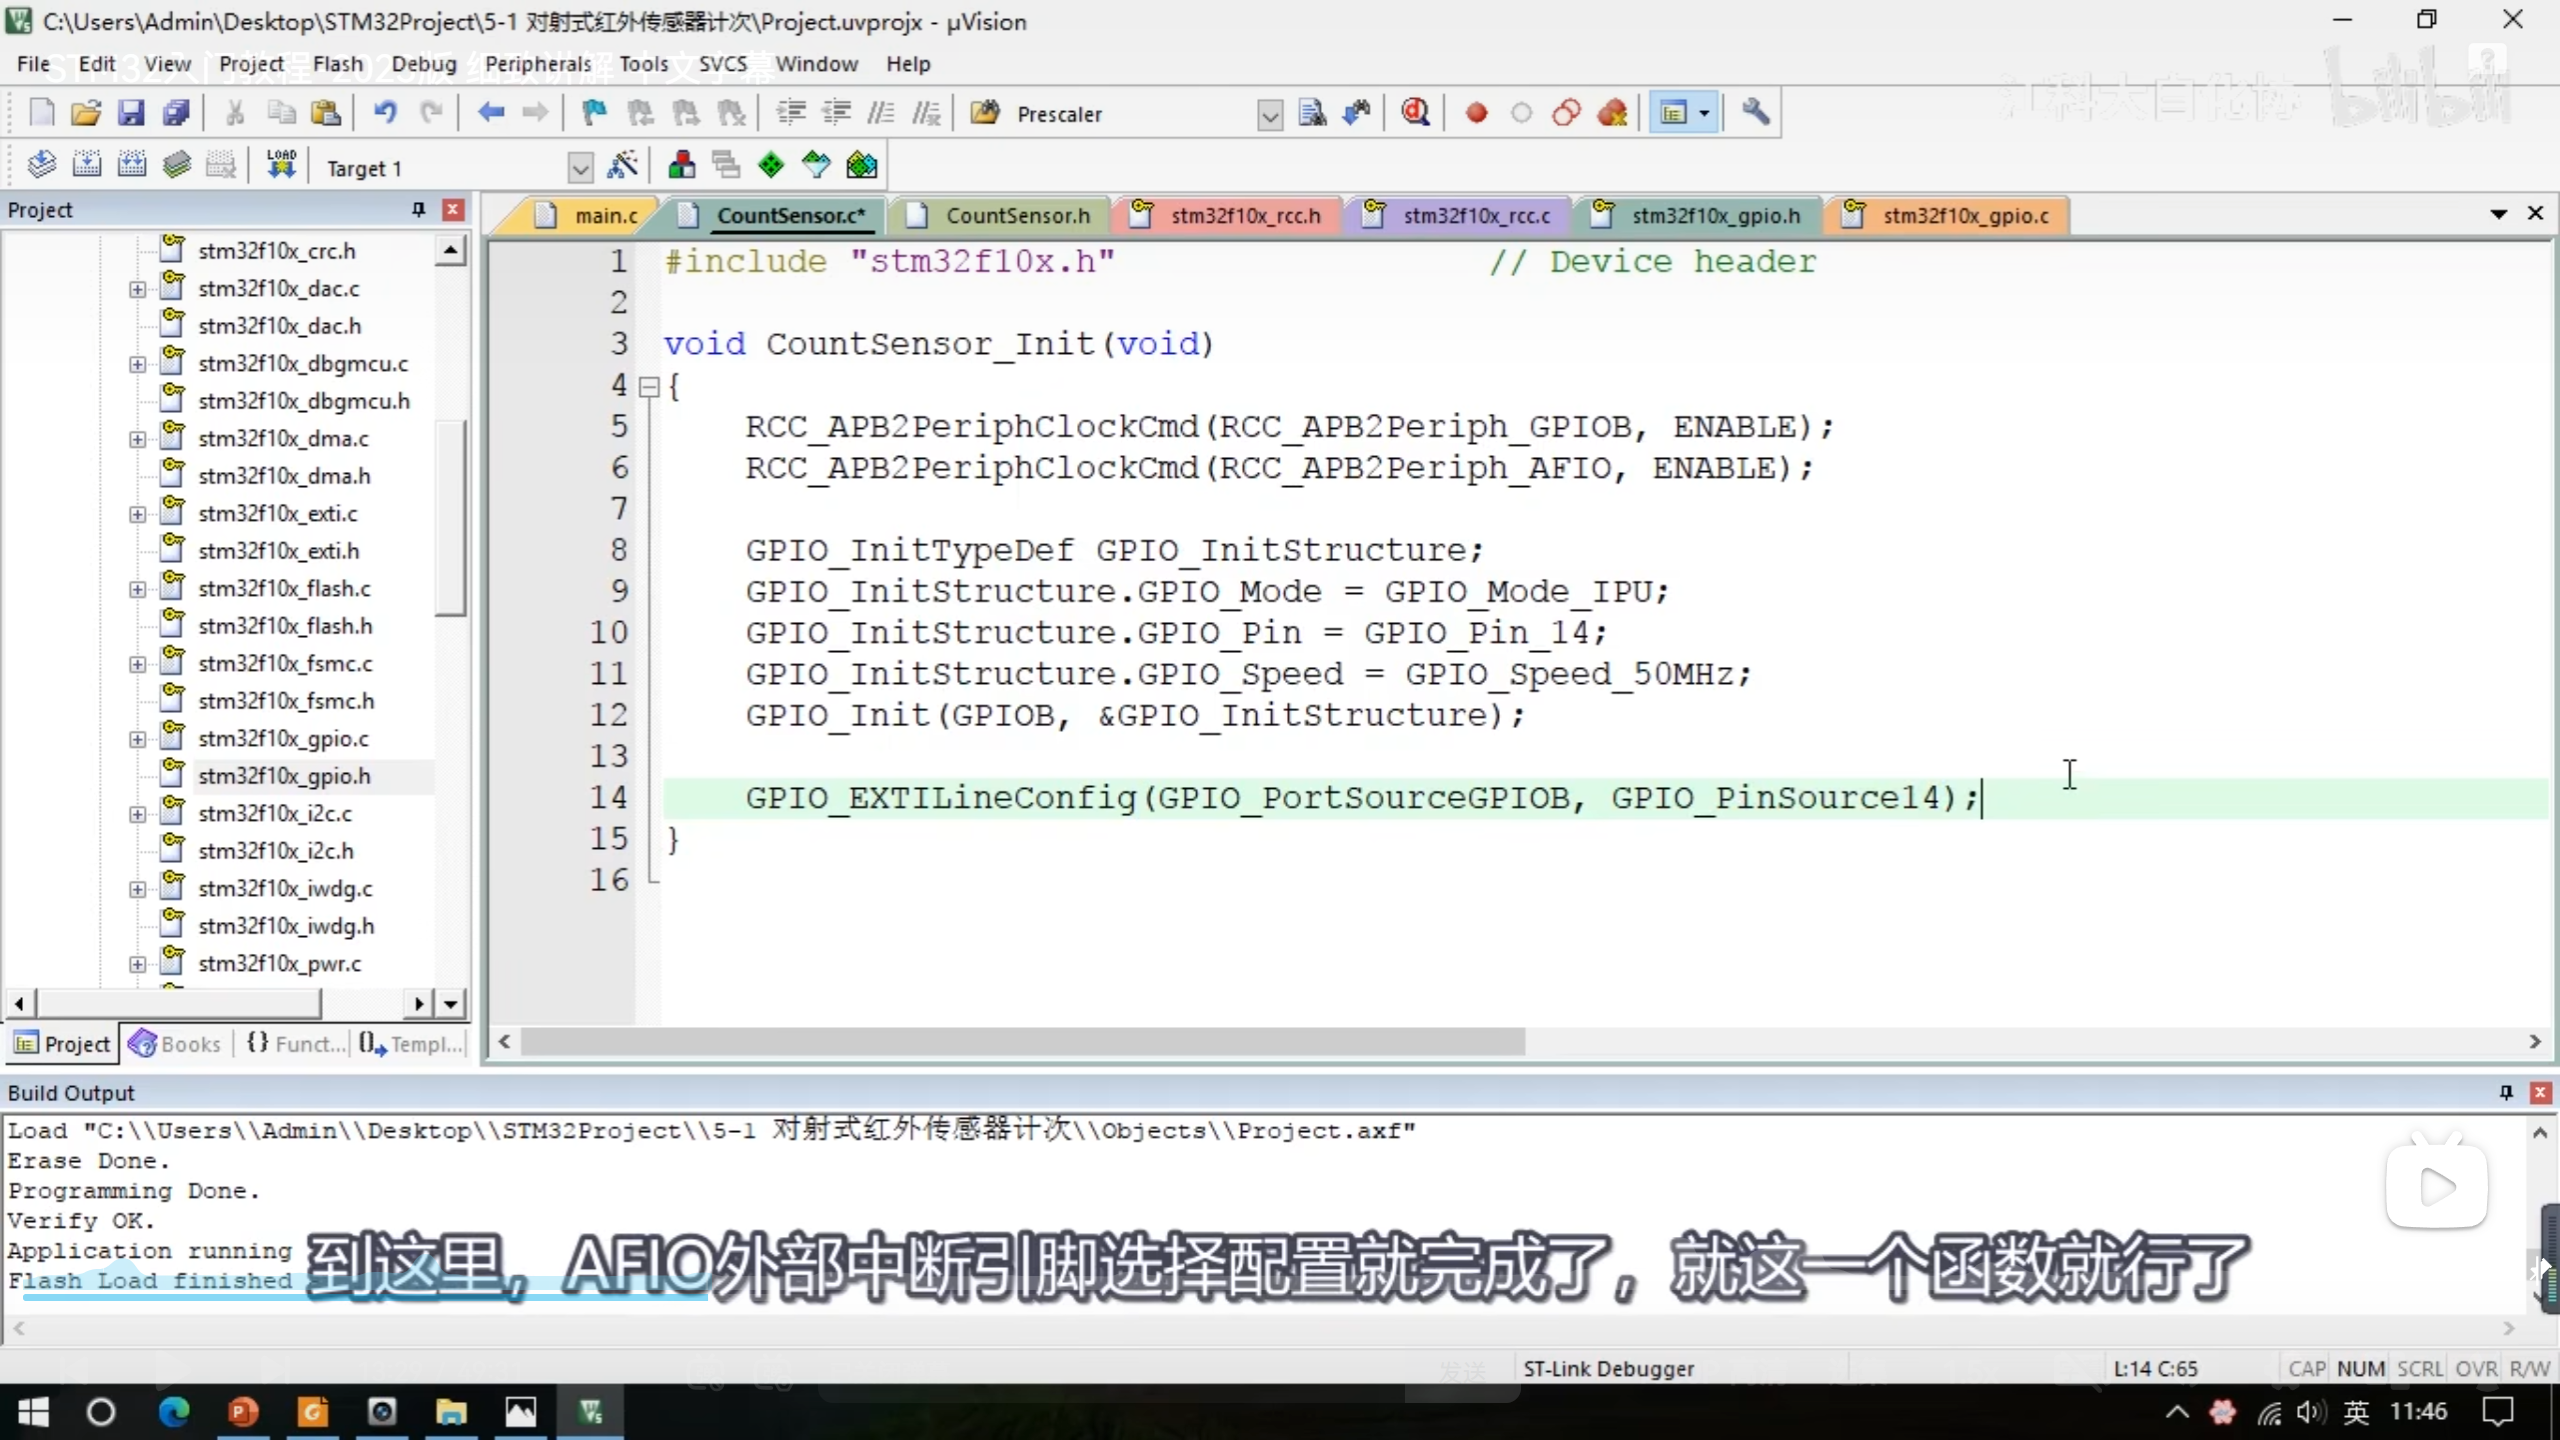Screen dimensions: 2560x1440
Task: Click the Undo arrow icon
Action: (385, 113)
